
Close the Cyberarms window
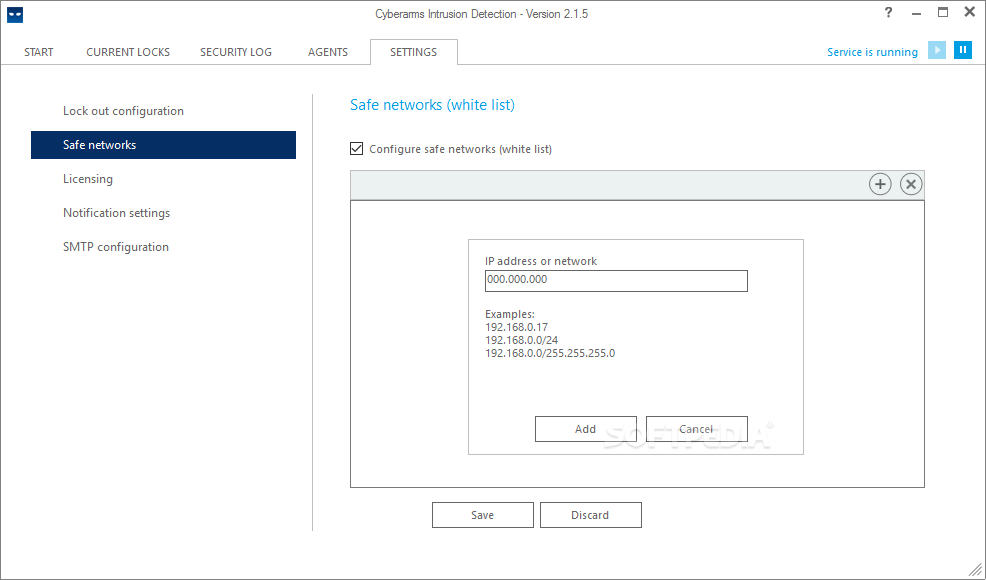coord(970,12)
